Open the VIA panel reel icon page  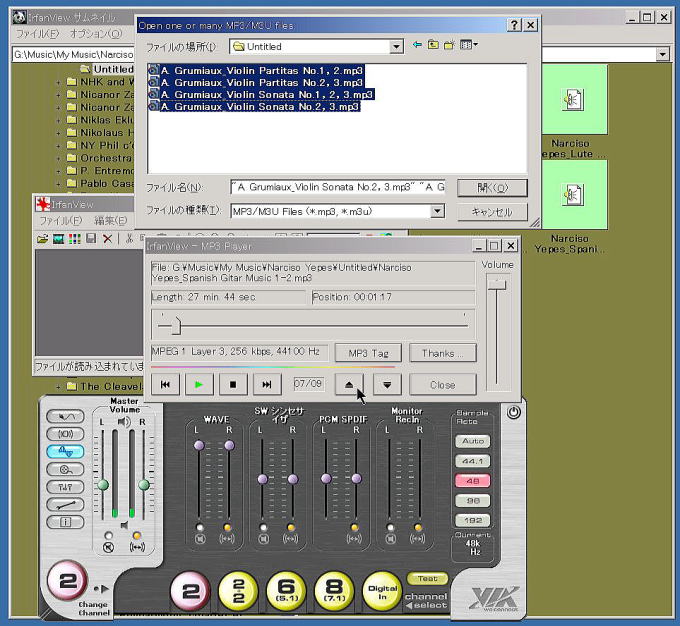coord(65,469)
